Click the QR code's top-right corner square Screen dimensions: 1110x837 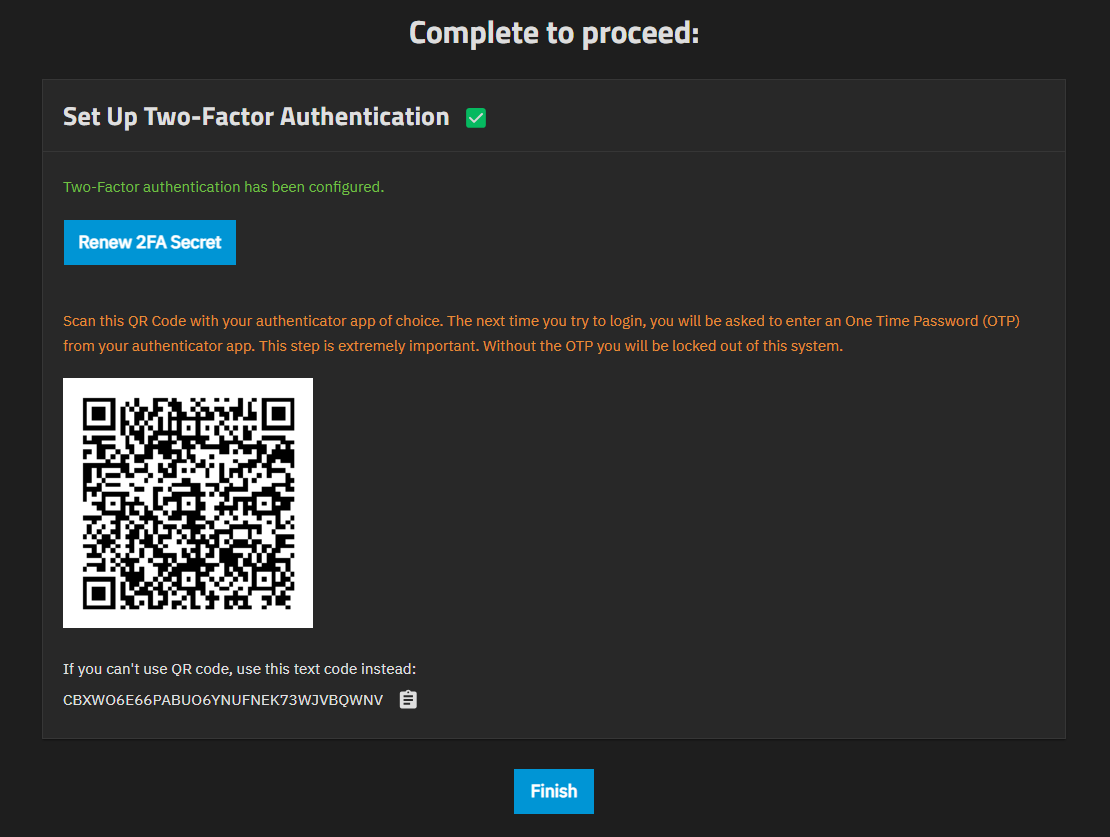[x=276, y=415]
